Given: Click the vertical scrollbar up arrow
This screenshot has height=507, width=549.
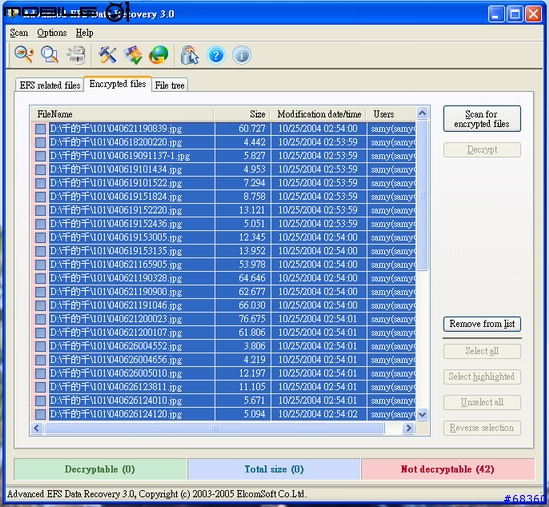Looking at the screenshot, I should coord(422,113).
